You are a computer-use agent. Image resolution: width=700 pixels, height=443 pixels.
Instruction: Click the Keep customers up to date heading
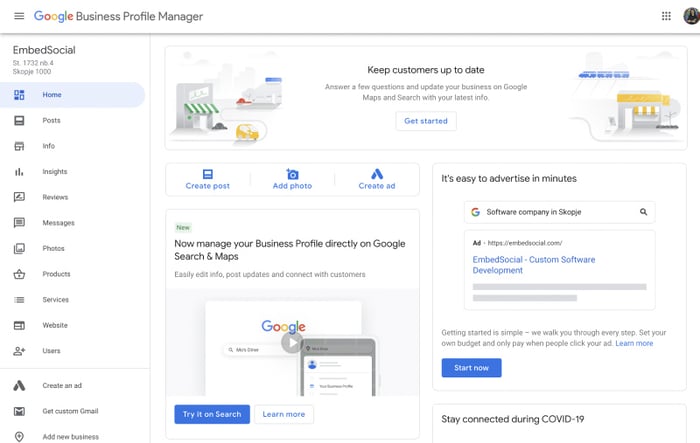426,70
